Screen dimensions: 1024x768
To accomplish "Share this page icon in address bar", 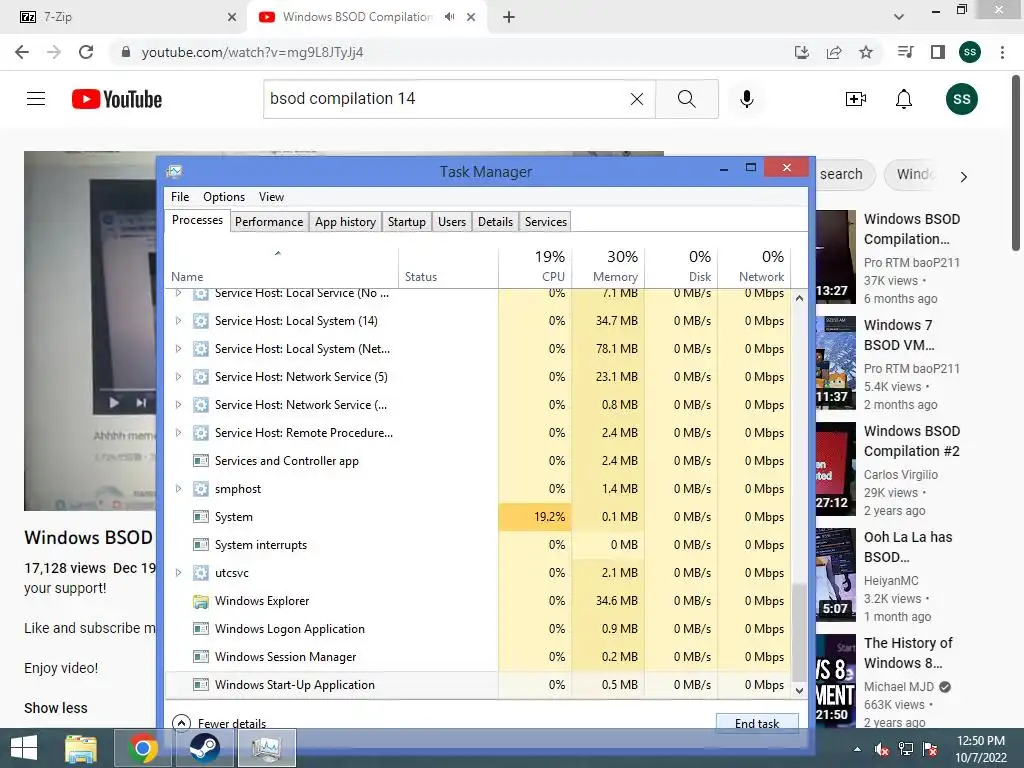I will click(834, 52).
